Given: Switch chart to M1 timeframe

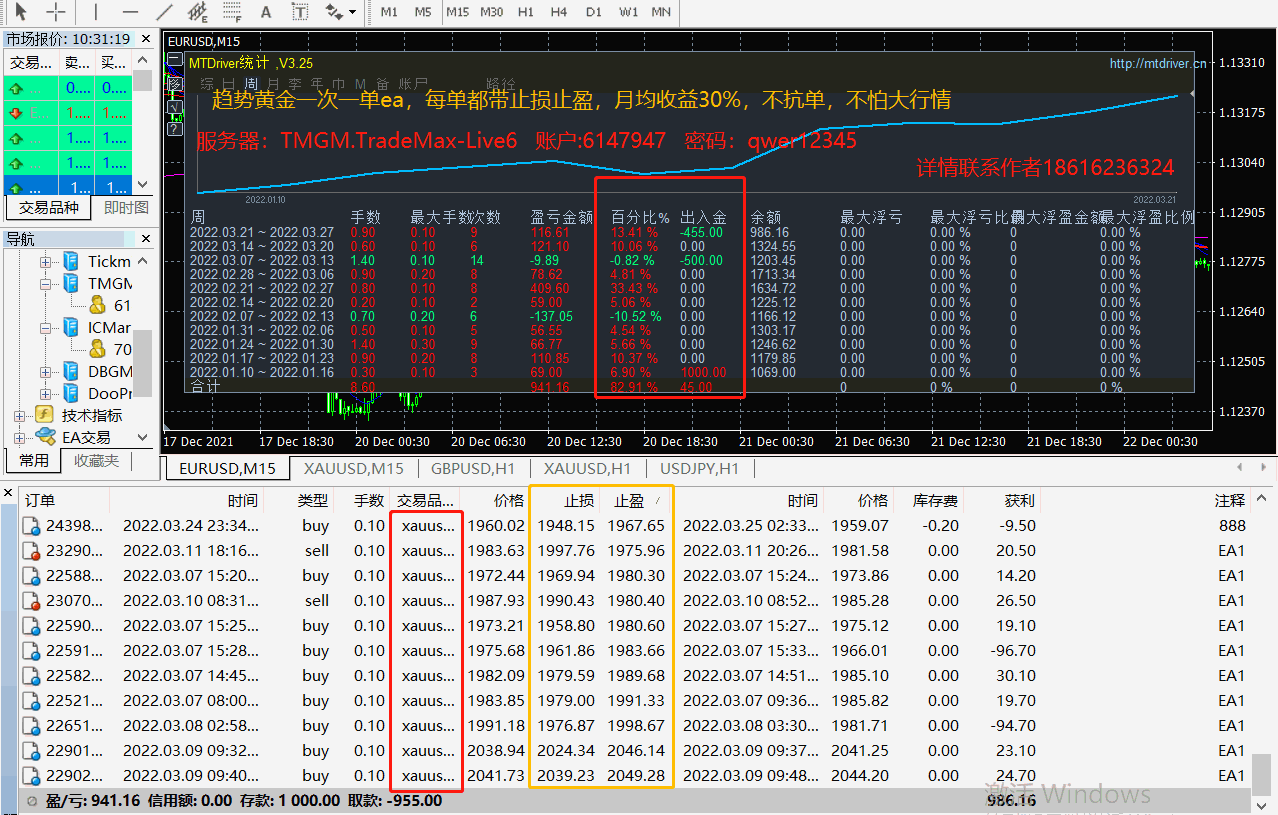Looking at the screenshot, I should tap(389, 12).
